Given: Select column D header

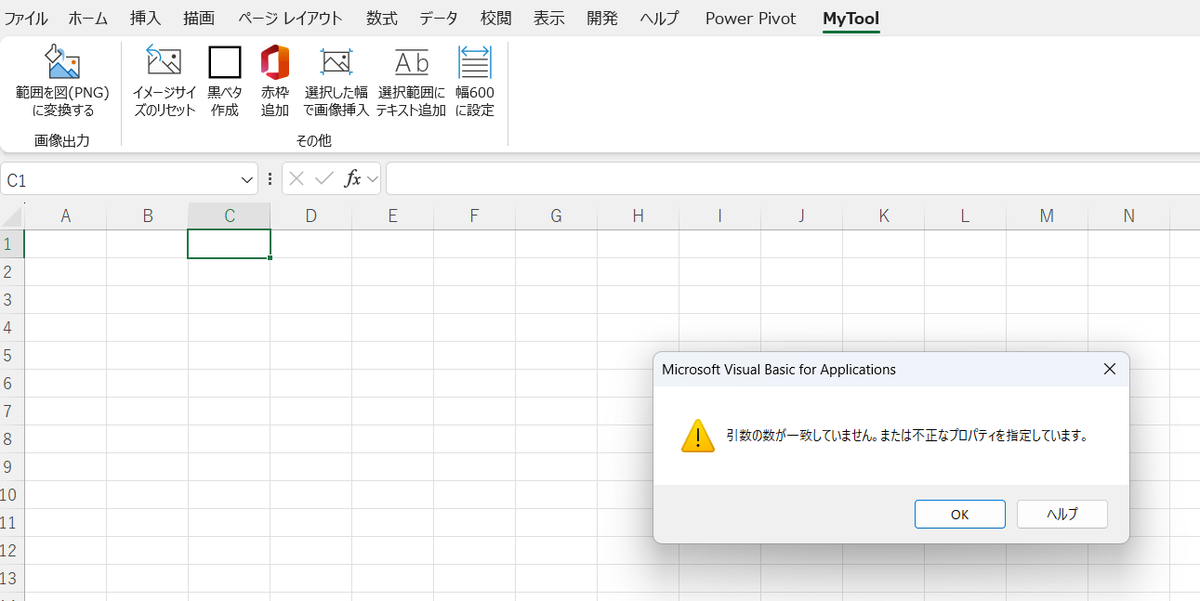Looking at the screenshot, I should (311, 216).
